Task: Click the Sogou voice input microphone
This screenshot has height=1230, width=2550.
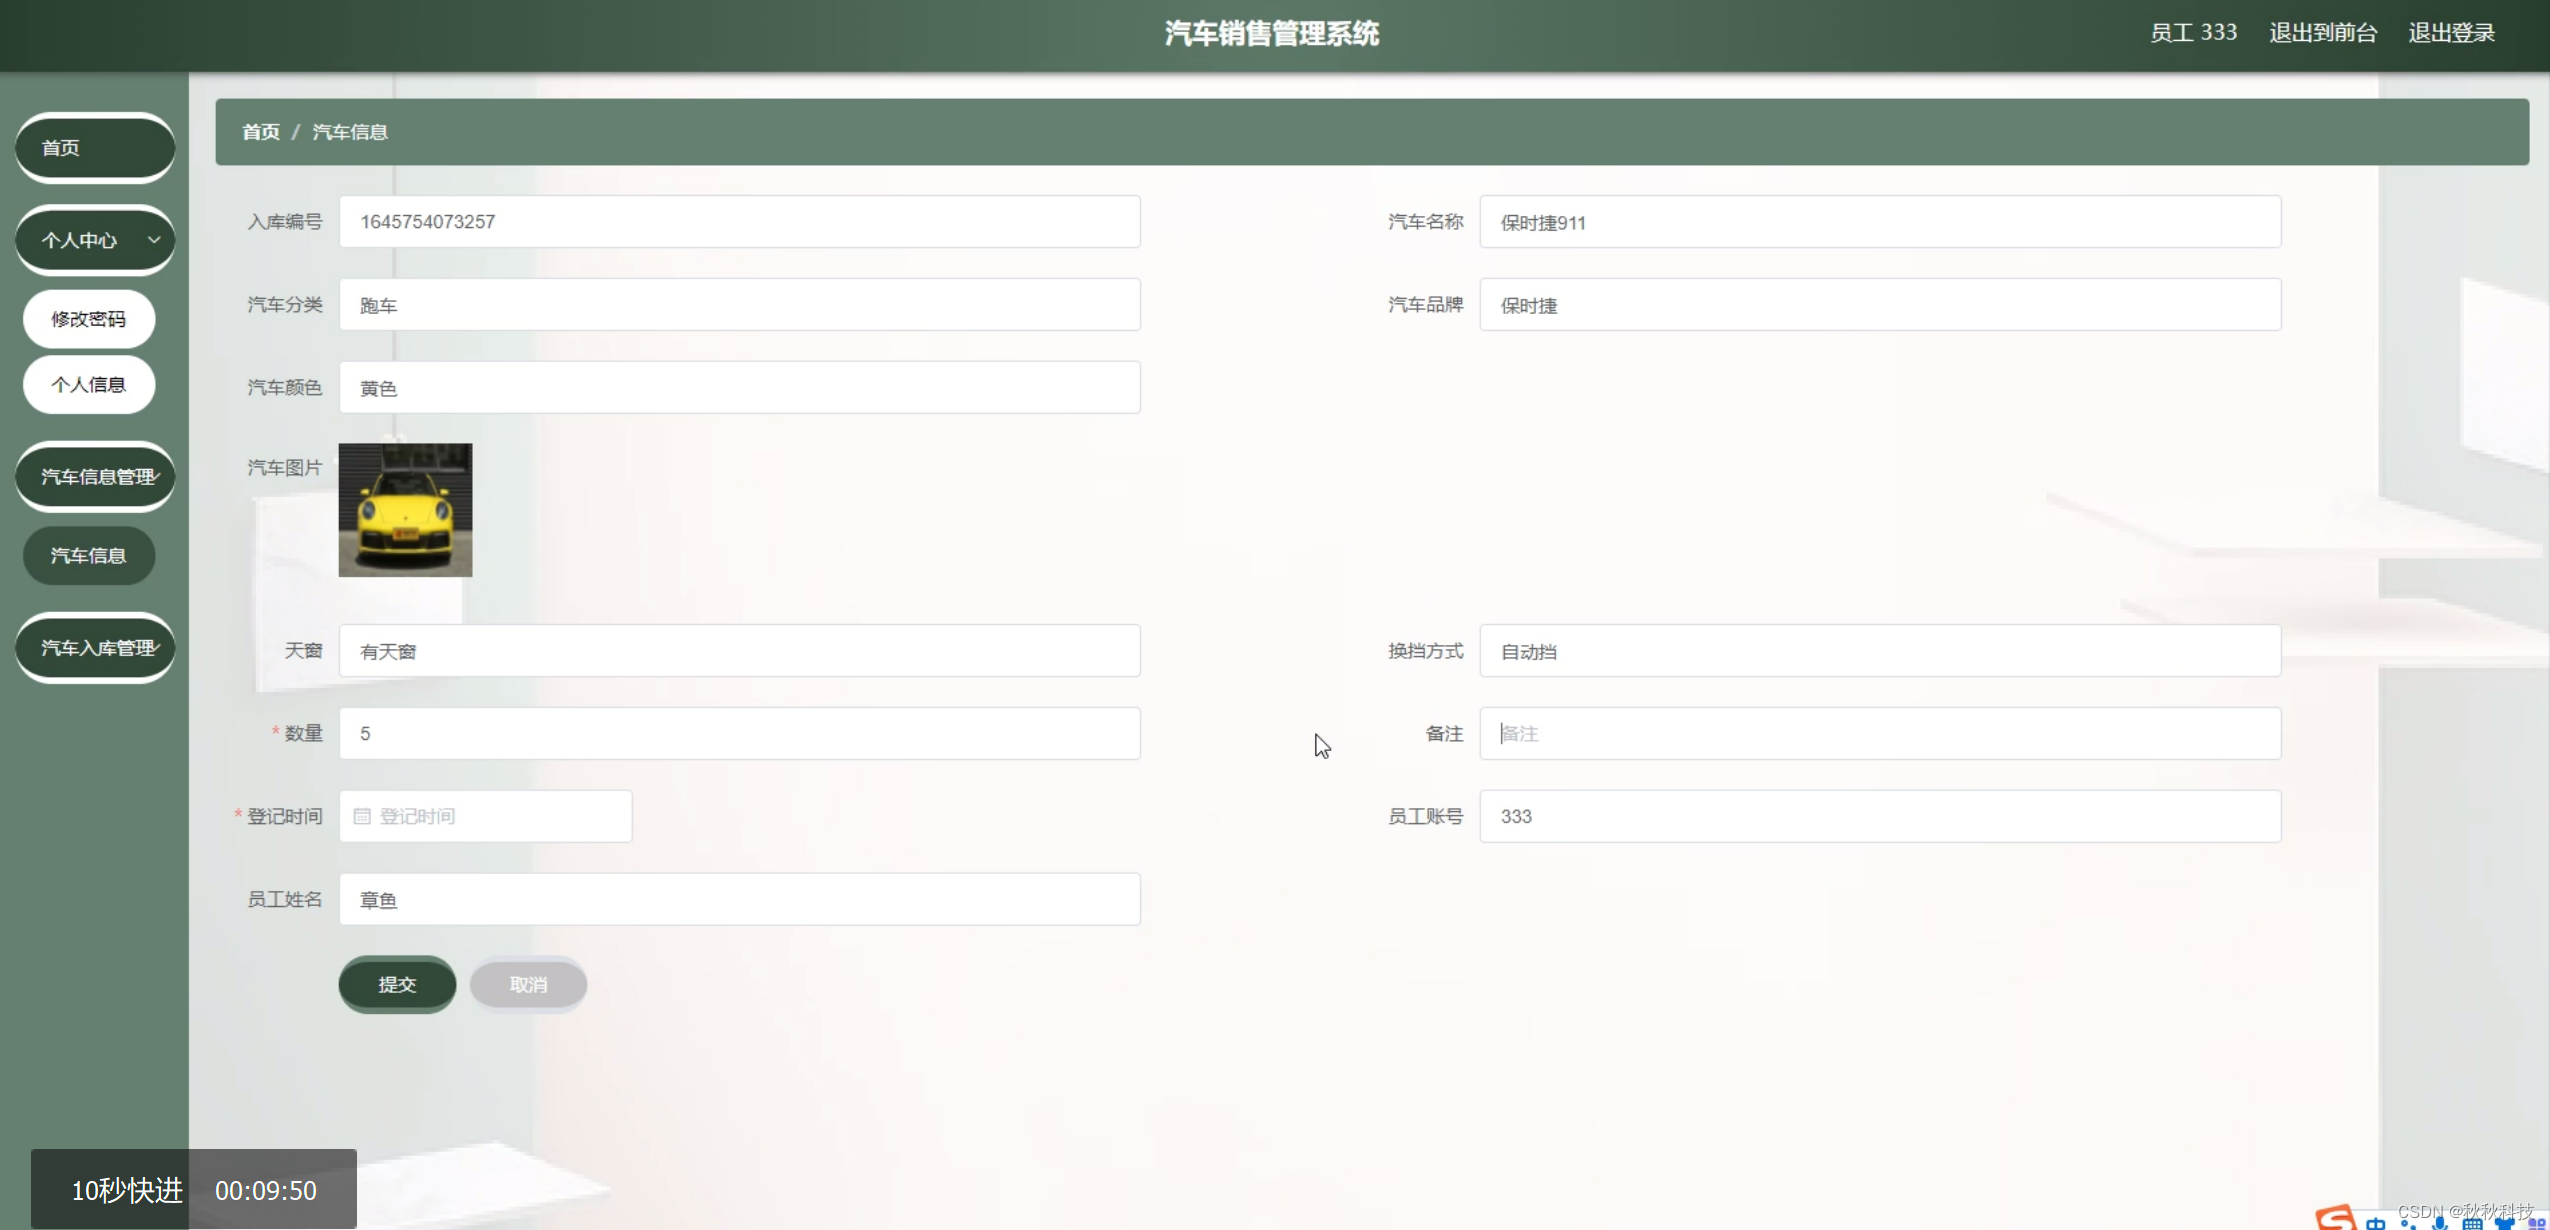Action: tap(2439, 1224)
